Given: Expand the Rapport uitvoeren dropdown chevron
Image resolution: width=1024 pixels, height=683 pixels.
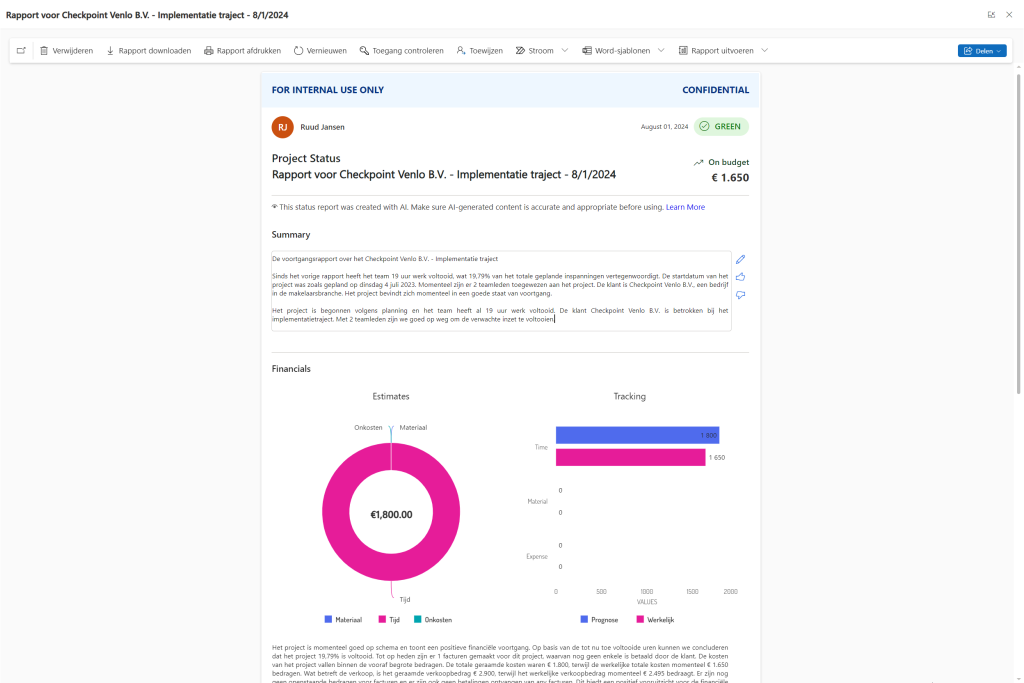Looking at the screenshot, I should [765, 50].
